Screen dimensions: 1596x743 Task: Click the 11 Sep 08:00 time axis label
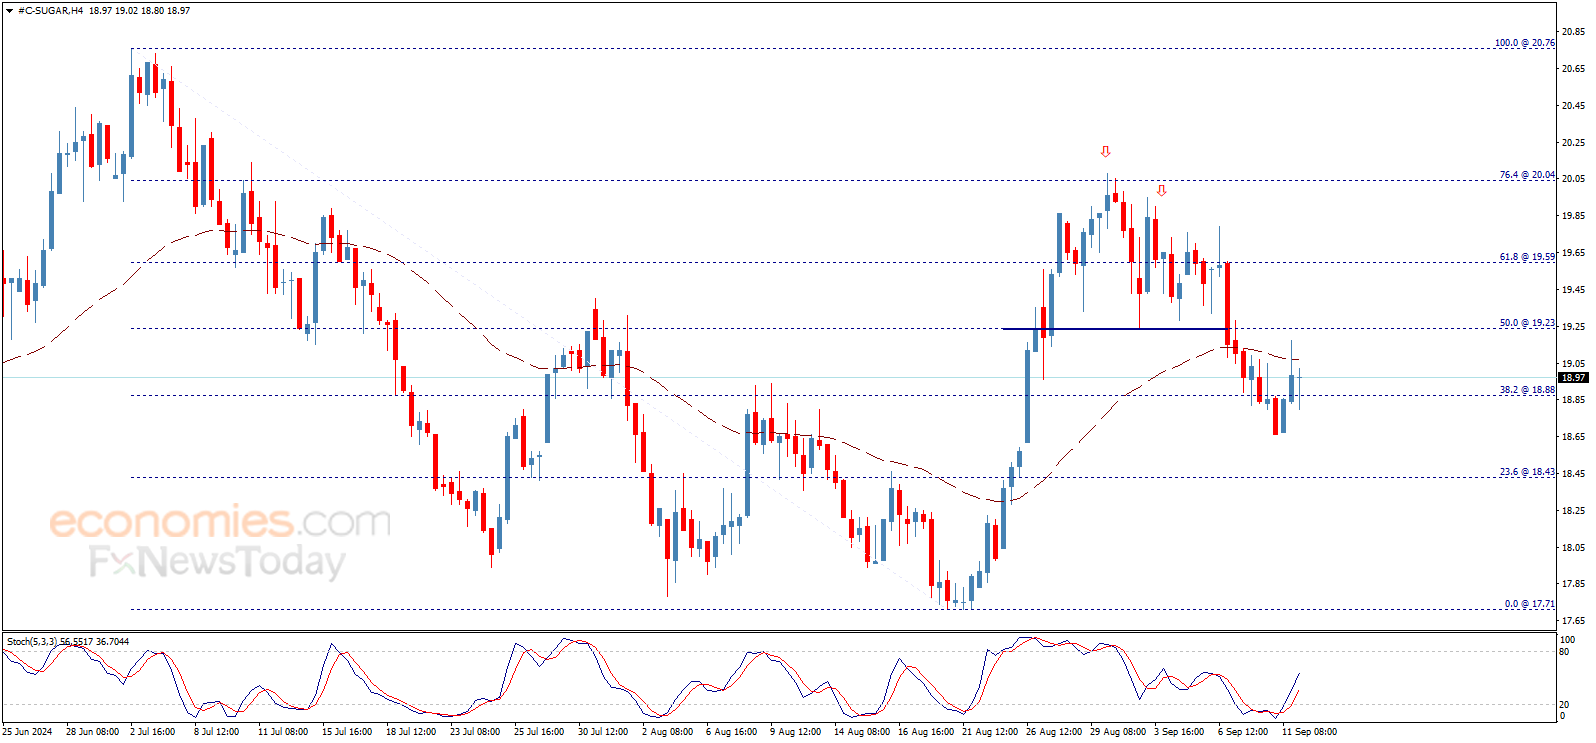point(1309,731)
